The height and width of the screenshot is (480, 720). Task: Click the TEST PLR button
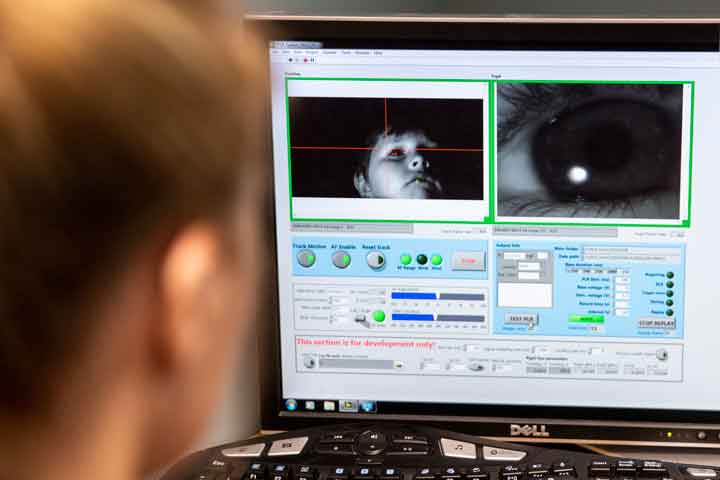[x=521, y=319]
